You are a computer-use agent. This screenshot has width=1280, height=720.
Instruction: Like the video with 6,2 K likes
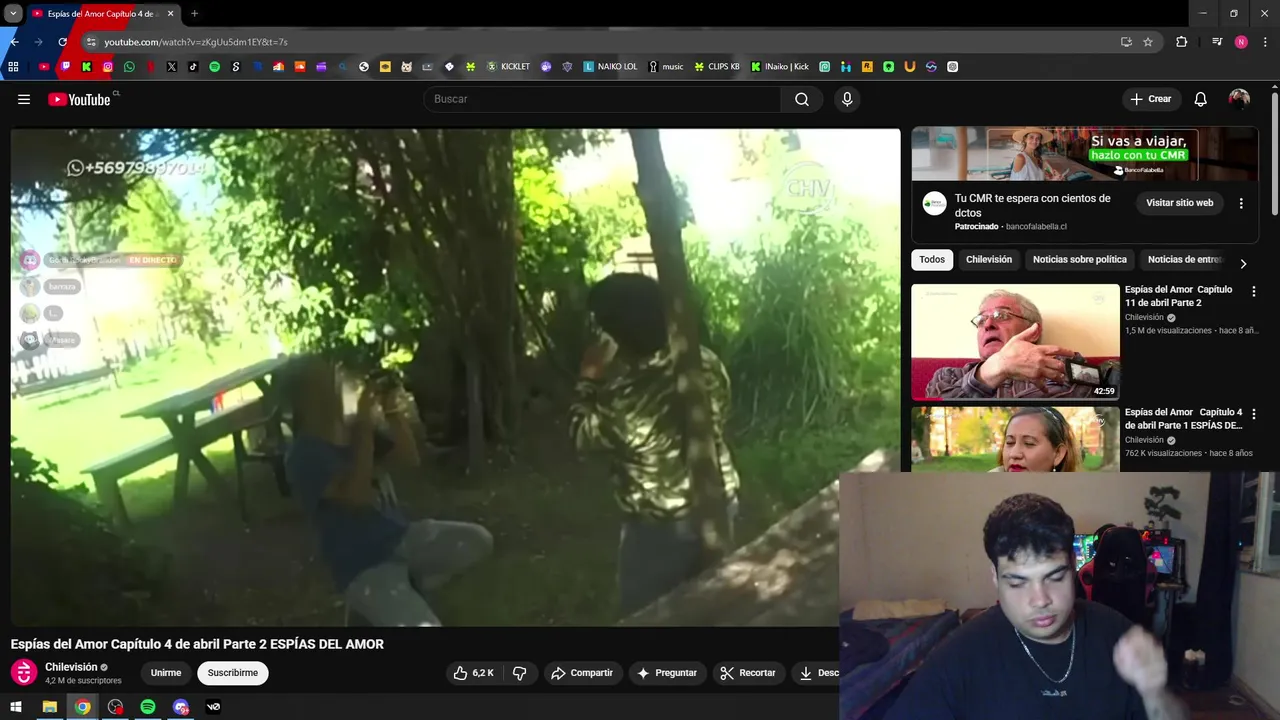pos(474,673)
